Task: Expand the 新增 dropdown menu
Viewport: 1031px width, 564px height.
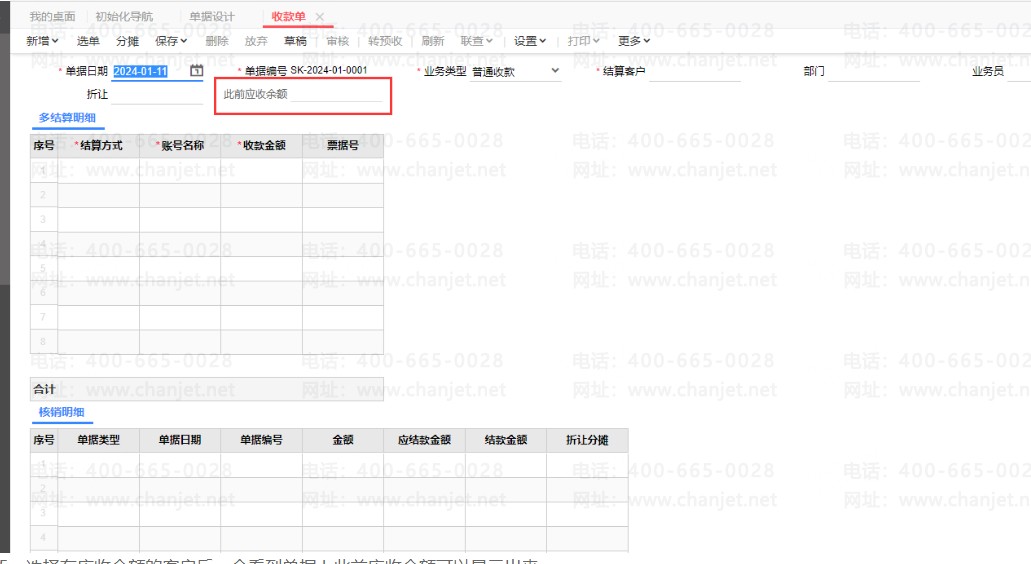Action: point(42,41)
